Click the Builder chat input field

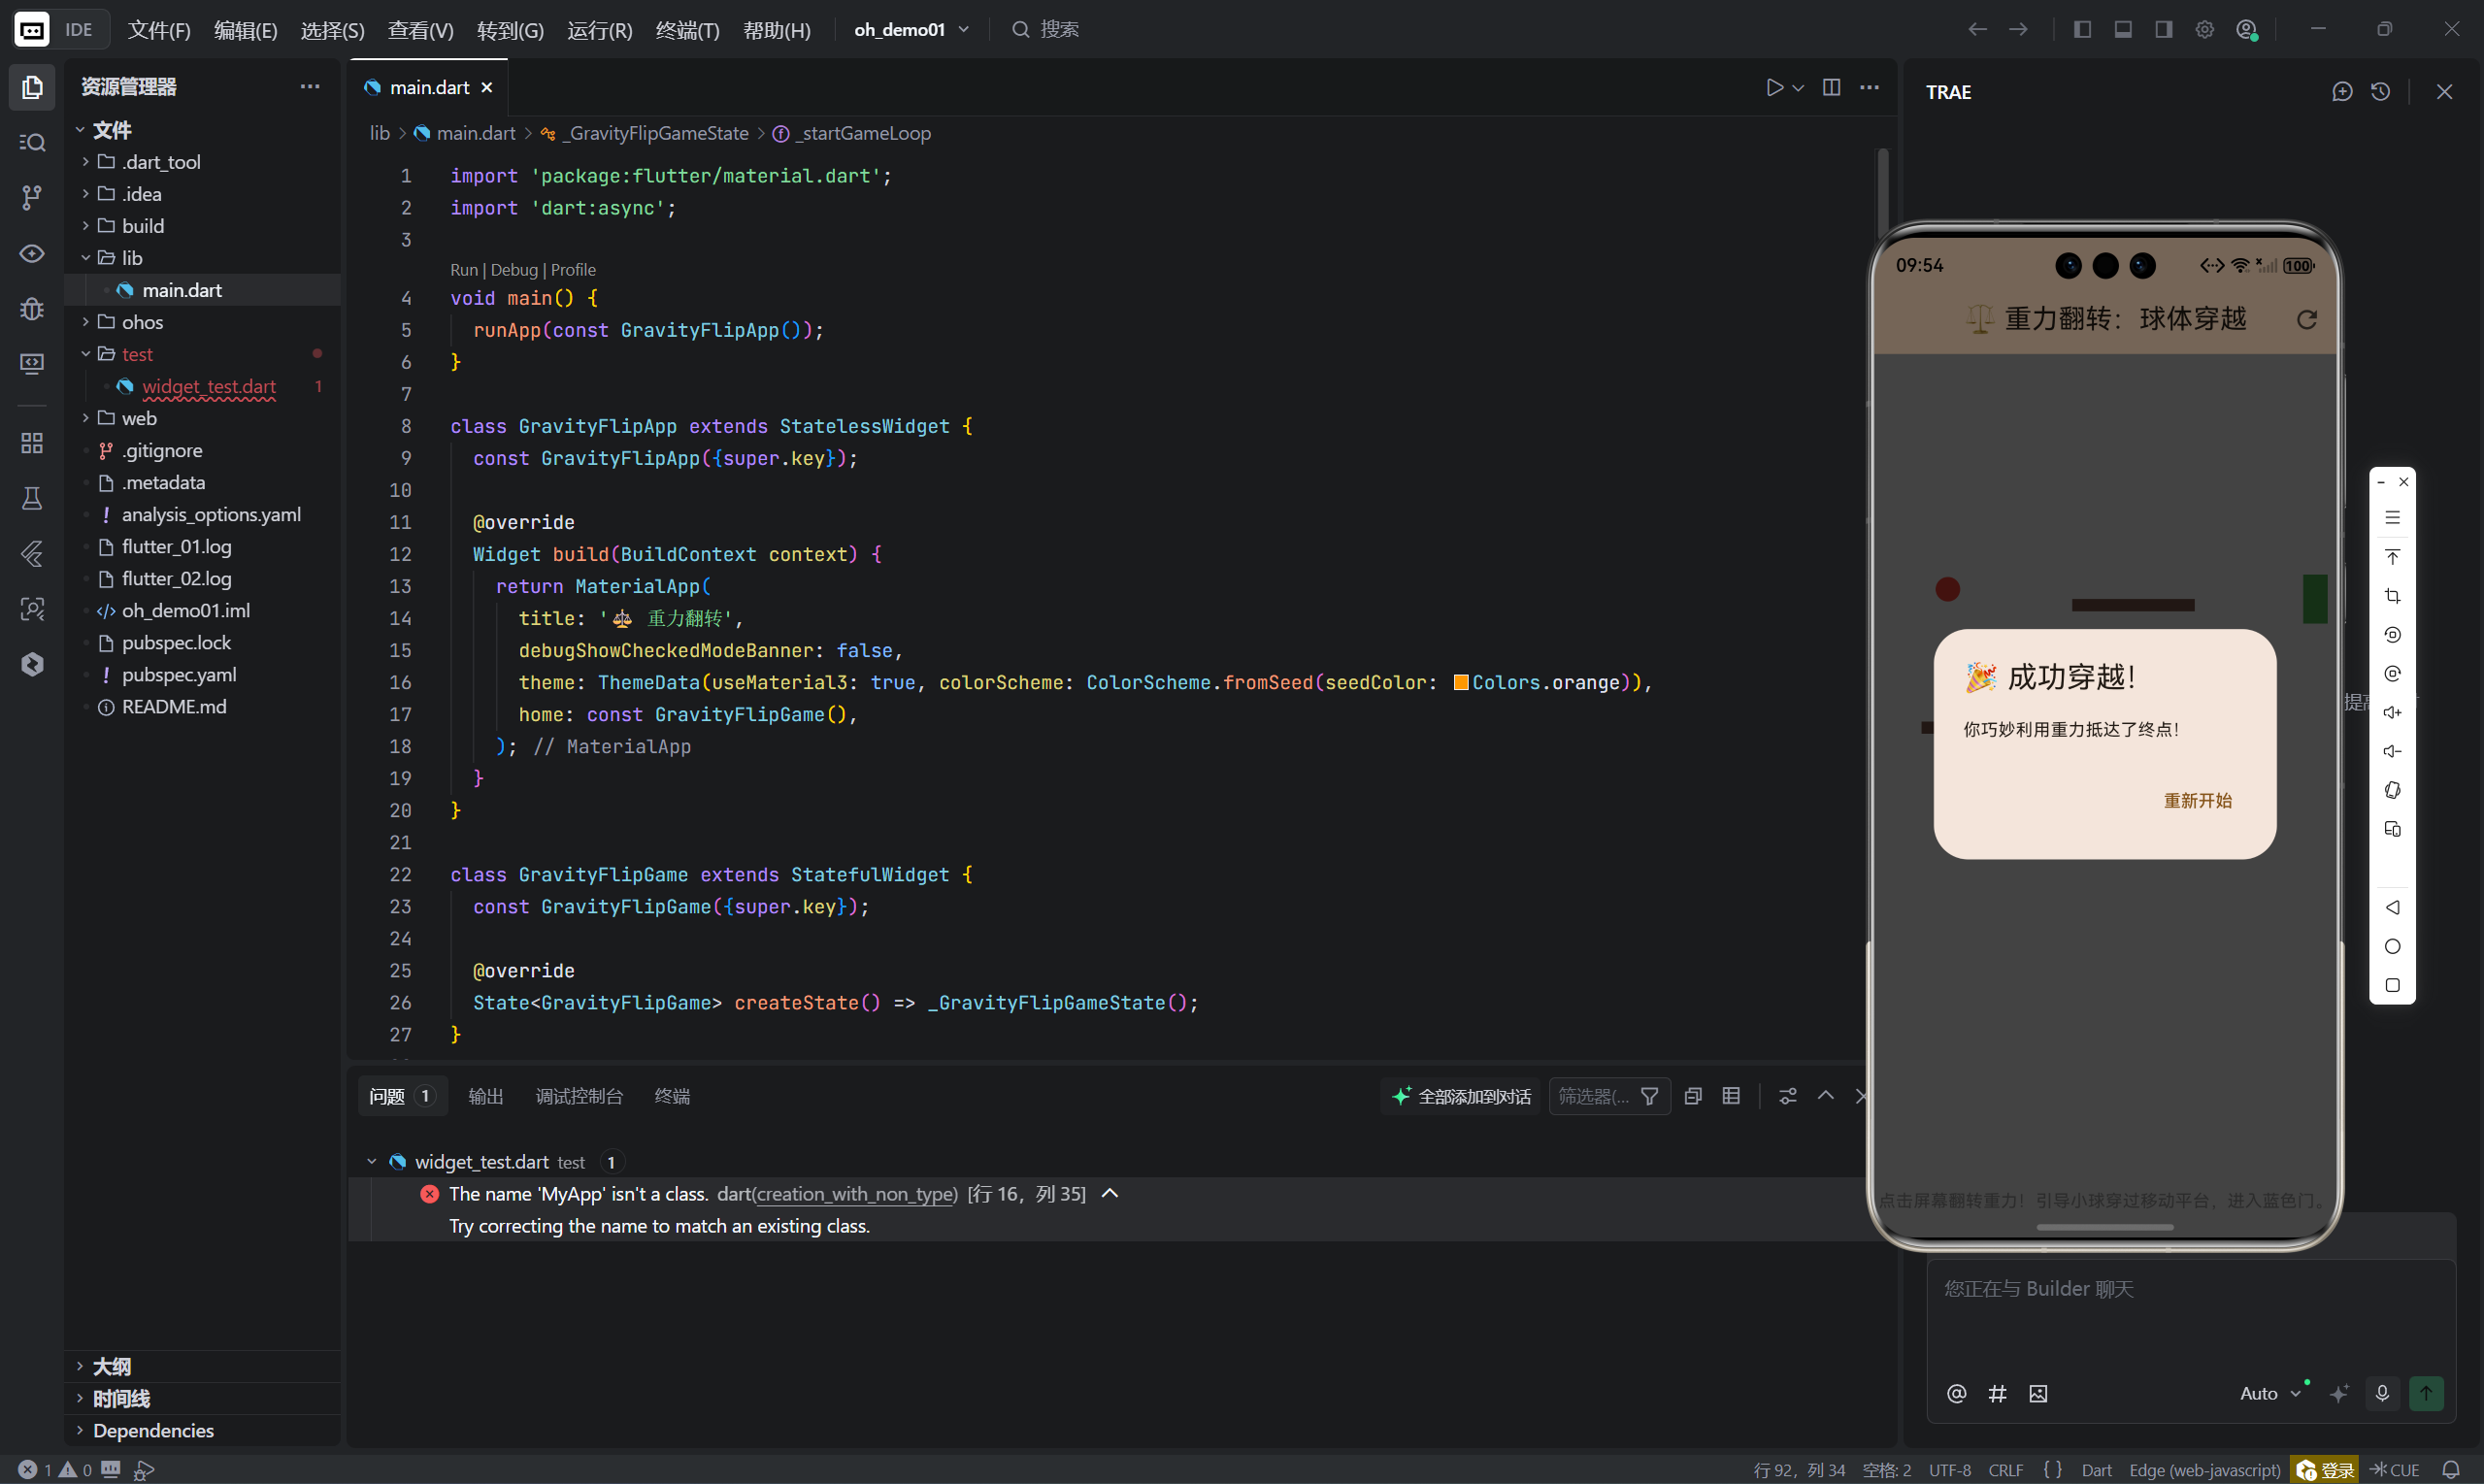2190,1310
